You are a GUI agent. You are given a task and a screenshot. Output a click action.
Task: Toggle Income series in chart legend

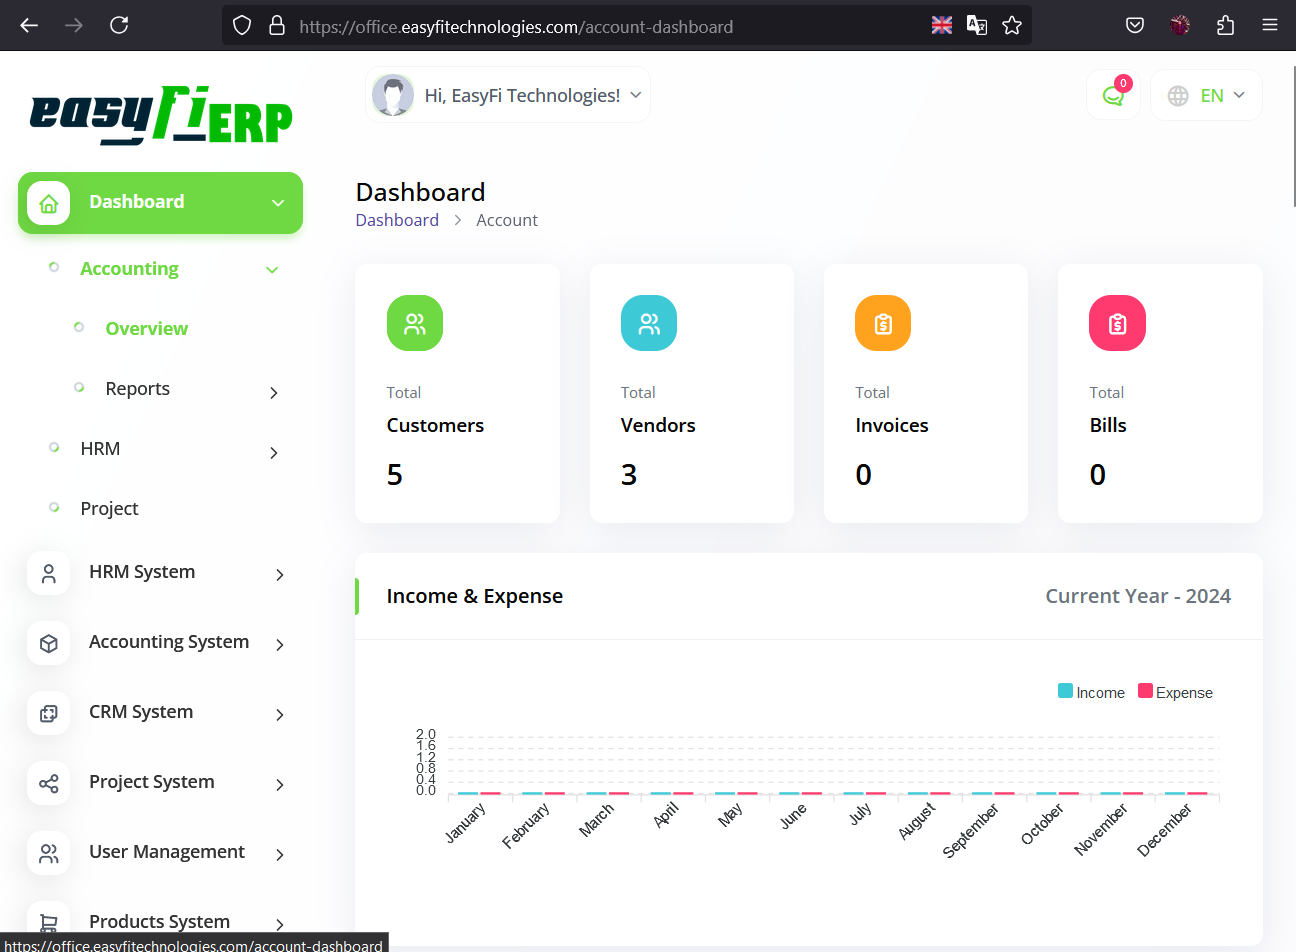pyautogui.click(x=1091, y=692)
